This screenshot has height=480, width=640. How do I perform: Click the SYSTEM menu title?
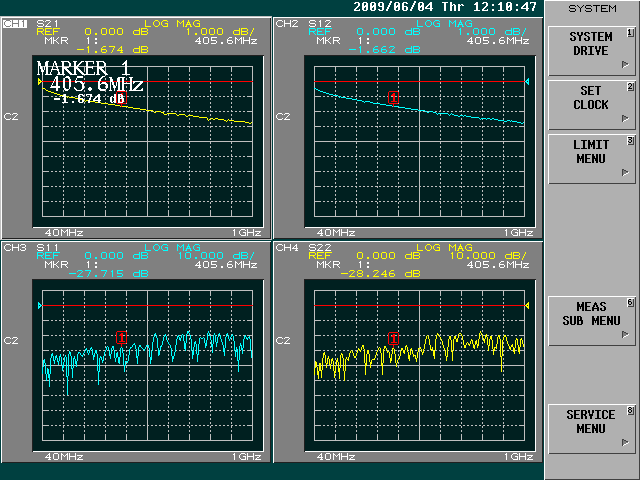coord(592,9)
